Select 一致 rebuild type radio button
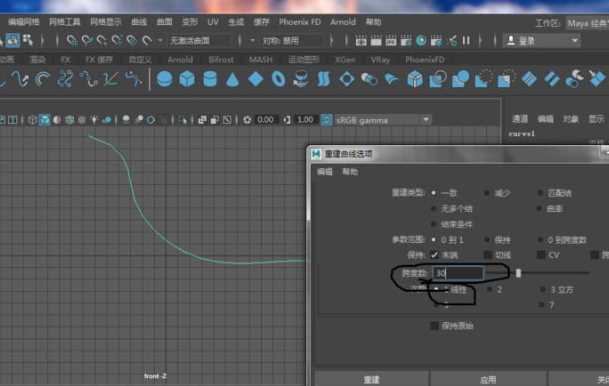 [x=434, y=193]
